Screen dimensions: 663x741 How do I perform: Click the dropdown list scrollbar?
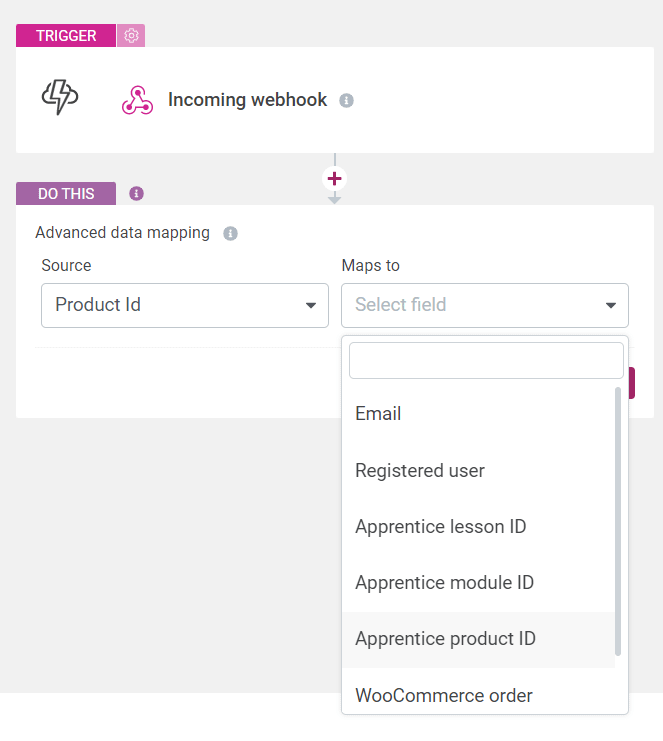point(618,522)
